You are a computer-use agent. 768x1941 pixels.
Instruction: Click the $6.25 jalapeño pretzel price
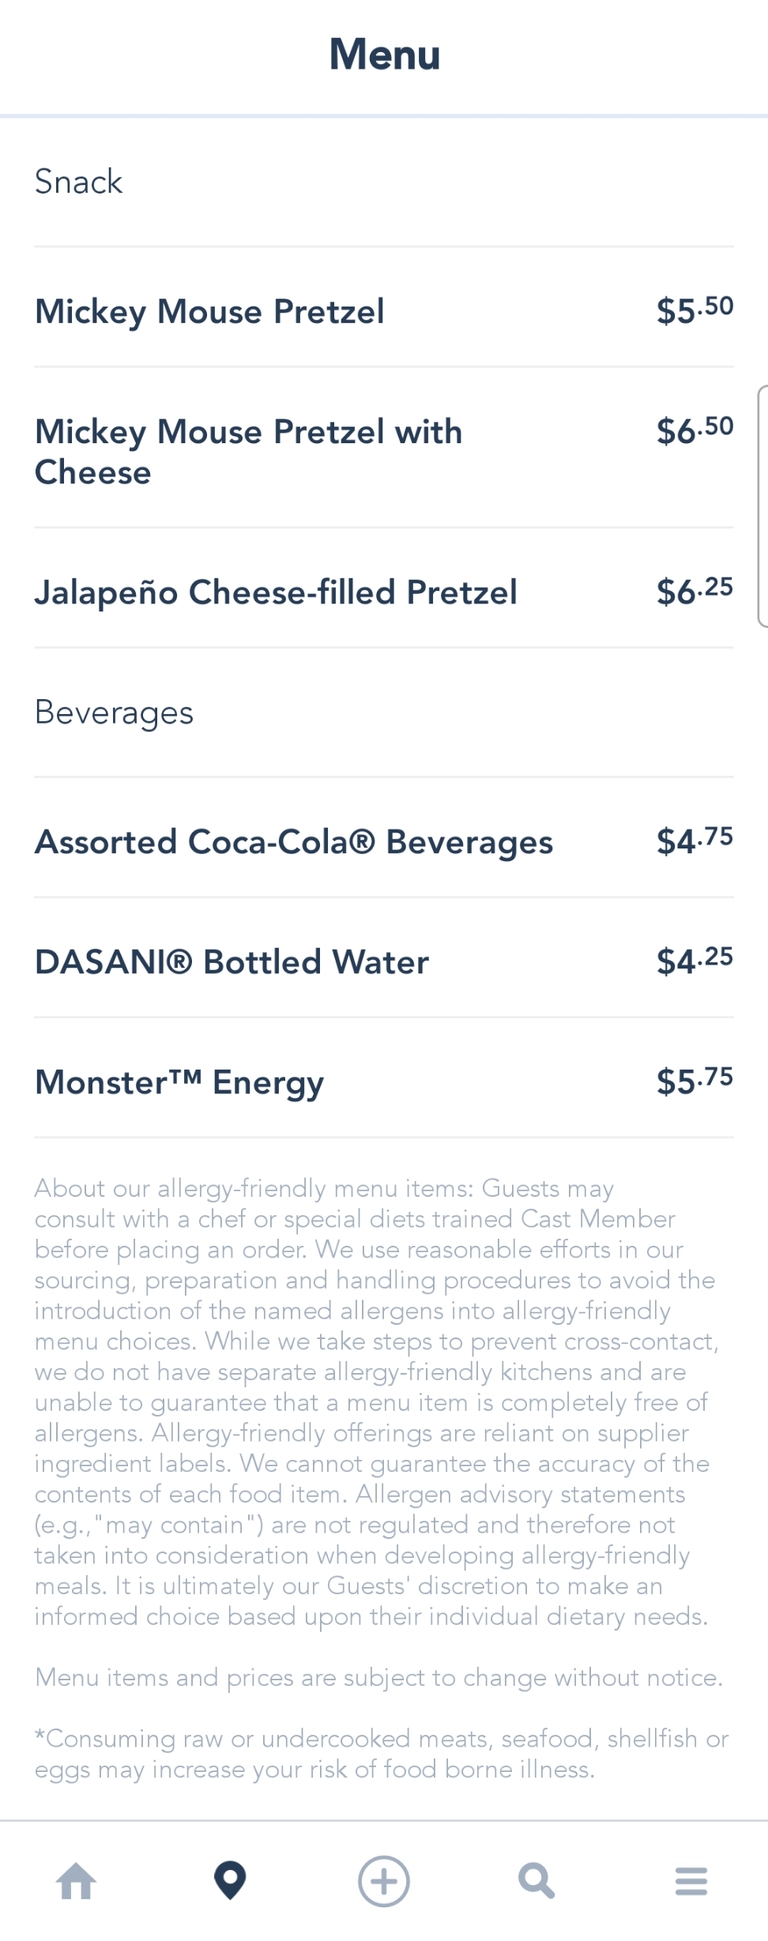694,591
